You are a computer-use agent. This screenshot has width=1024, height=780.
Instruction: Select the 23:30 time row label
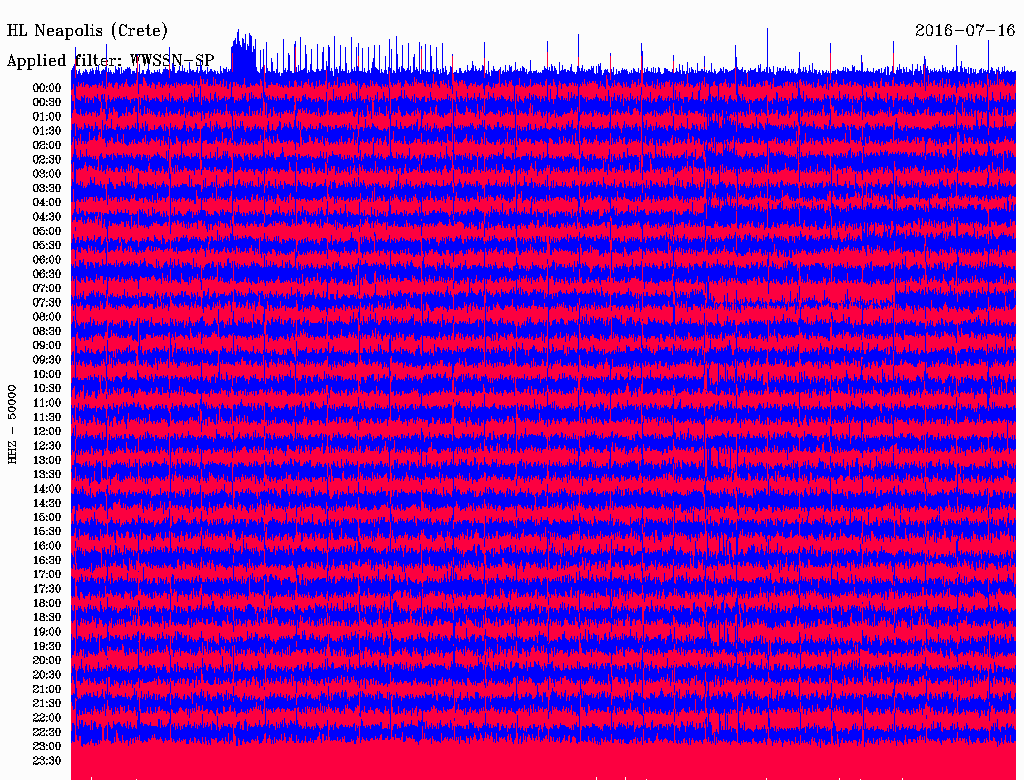point(47,761)
